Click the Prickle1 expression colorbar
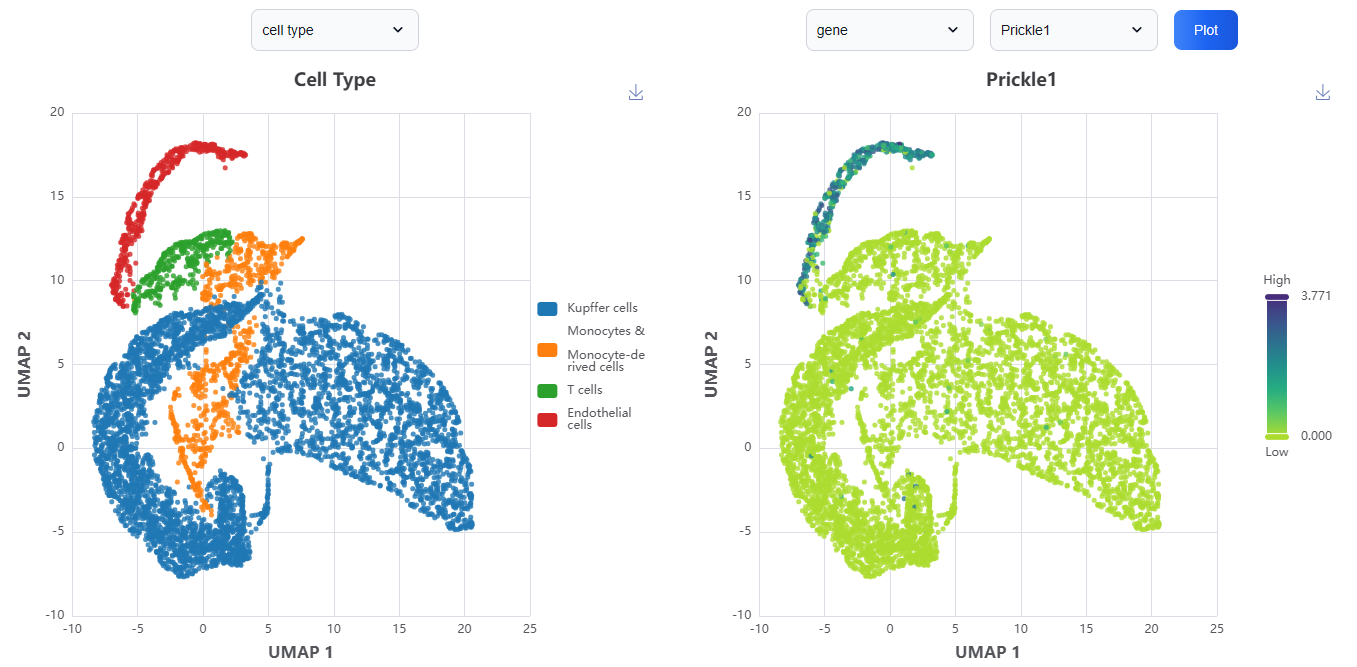Image resolution: width=1357 pixels, height=667 pixels. 1276,365
